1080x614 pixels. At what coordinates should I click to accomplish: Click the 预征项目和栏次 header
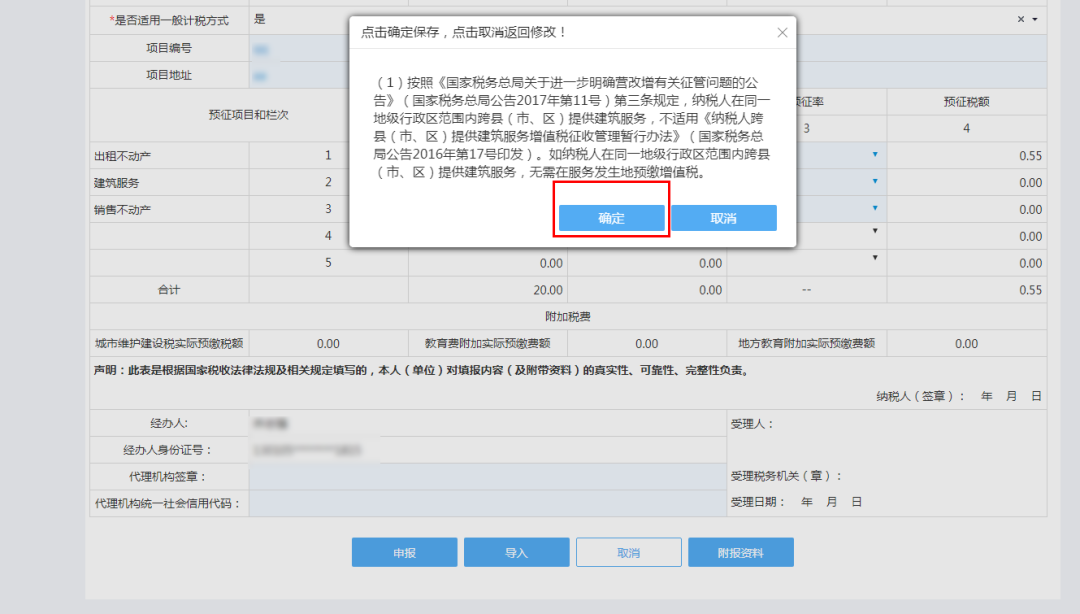(249, 114)
